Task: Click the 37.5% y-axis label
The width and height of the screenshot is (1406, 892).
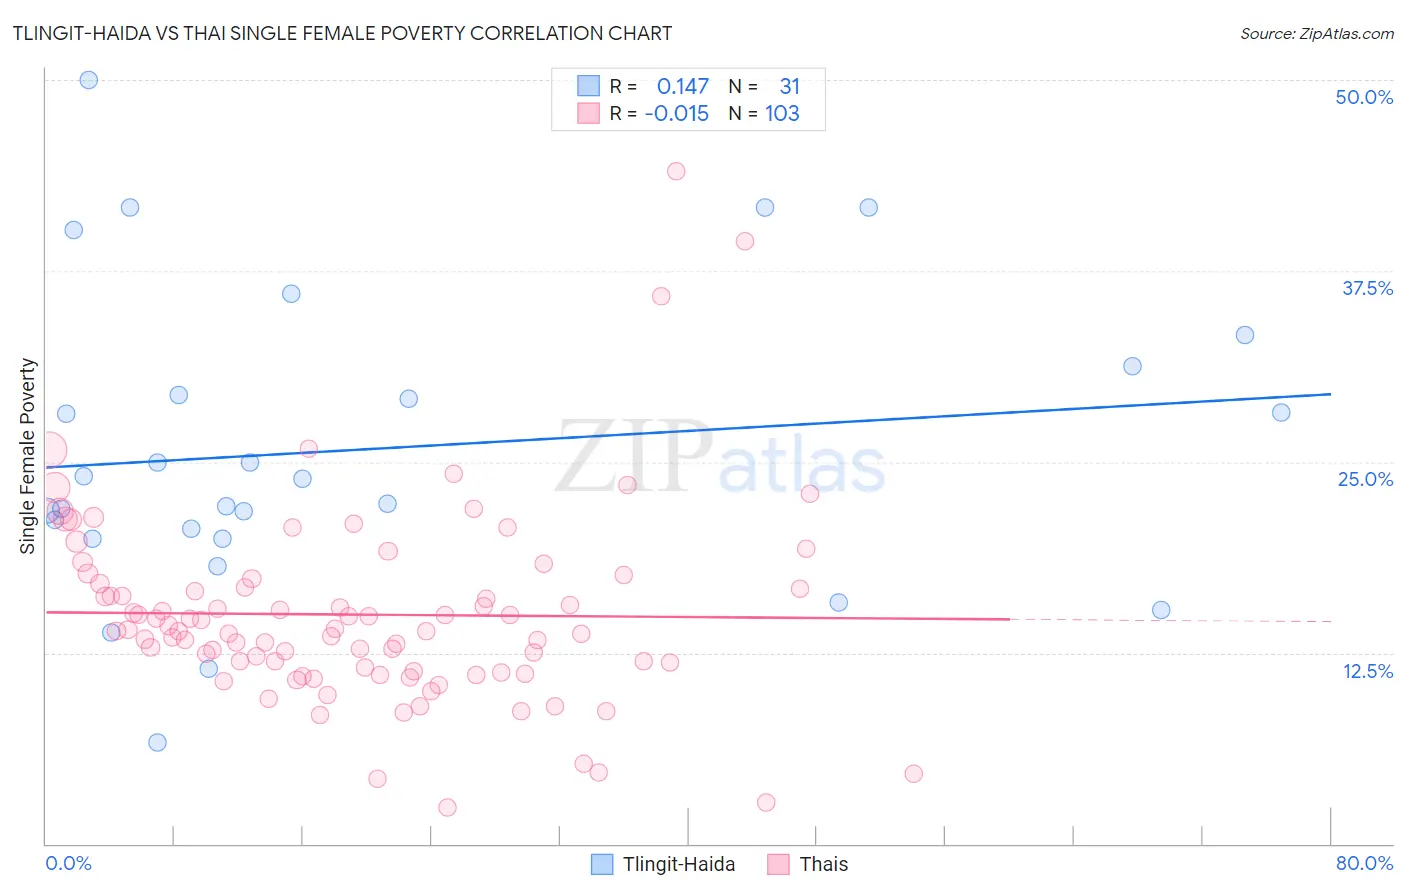Action: tap(1367, 288)
